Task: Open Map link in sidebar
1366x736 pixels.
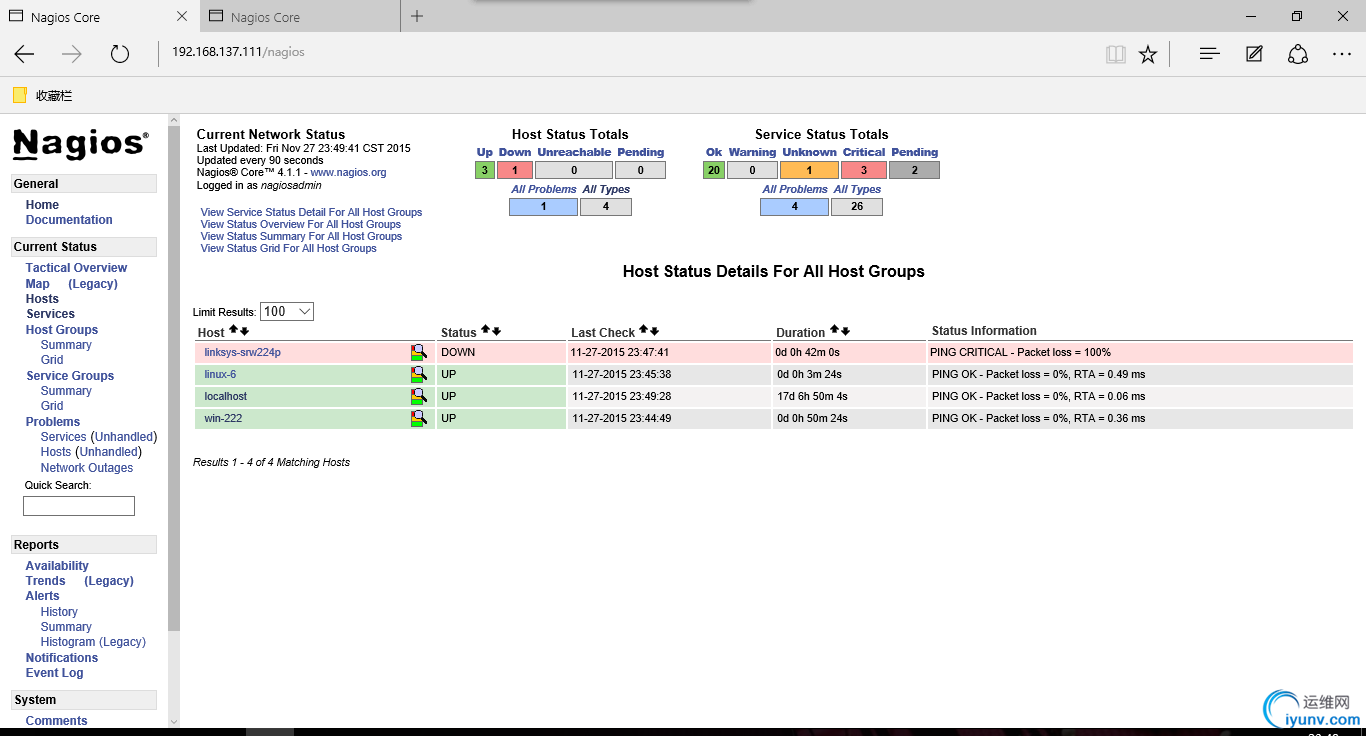Action: click(37, 284)
